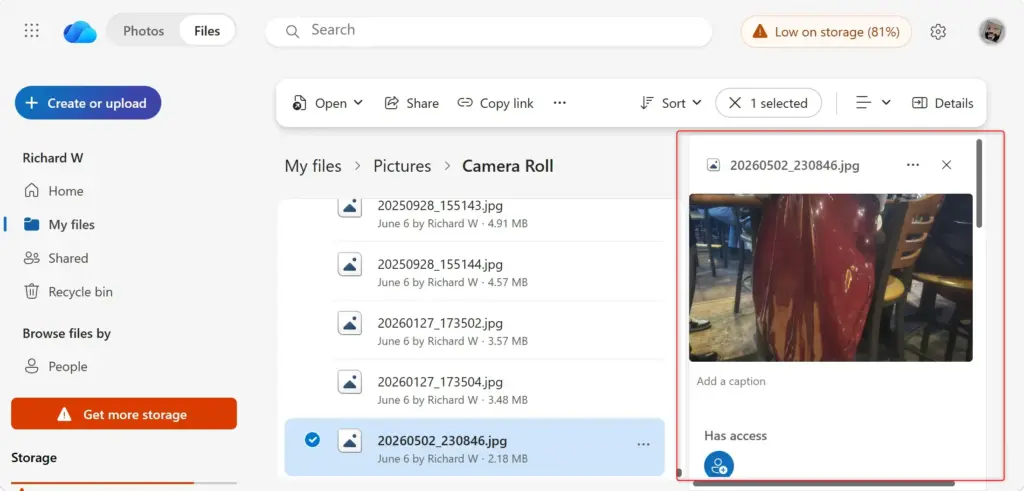Click Get more storage button

[x=124, y=414]
